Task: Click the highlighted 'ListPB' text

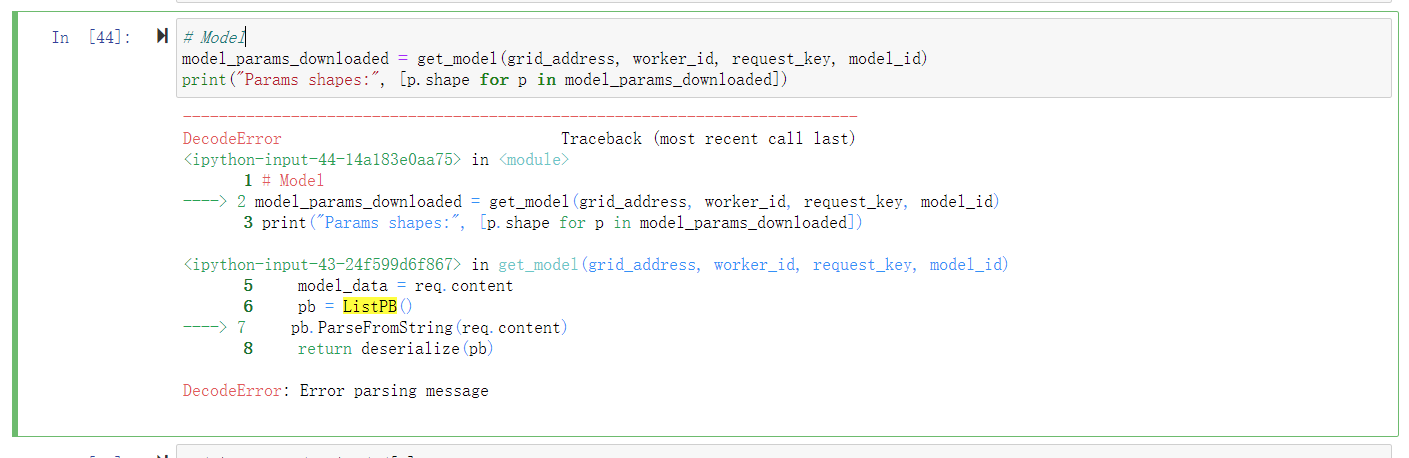Action: tap(370, 307)
